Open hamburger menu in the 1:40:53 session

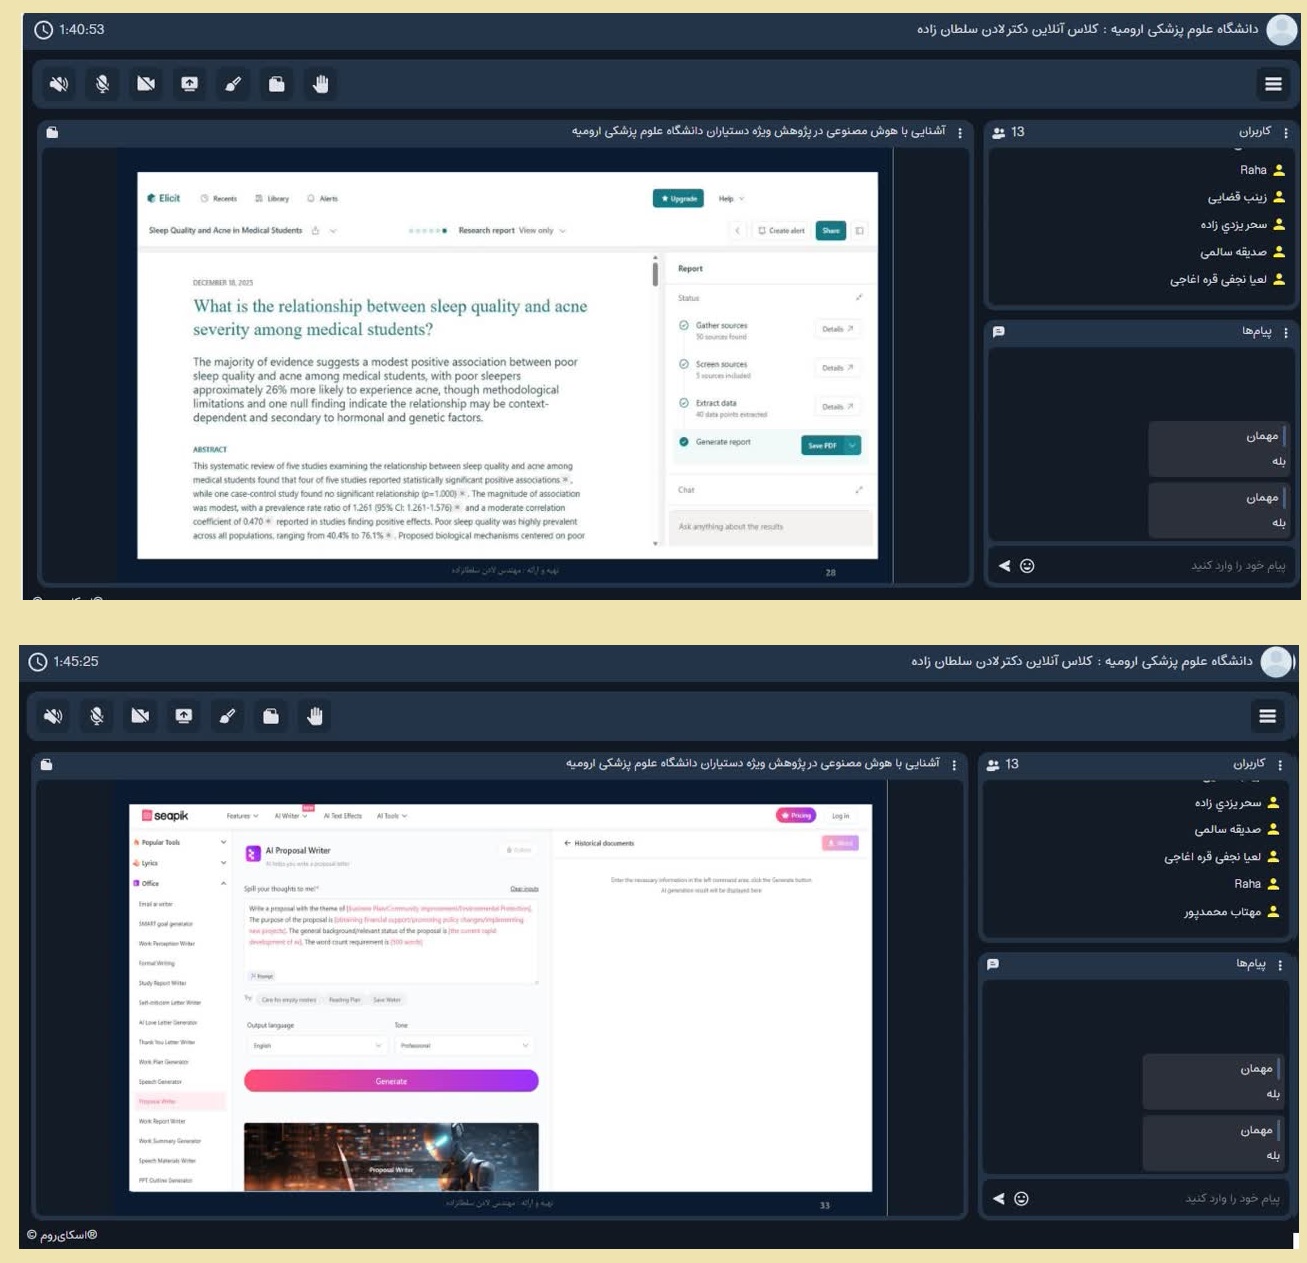[1273, 84]
